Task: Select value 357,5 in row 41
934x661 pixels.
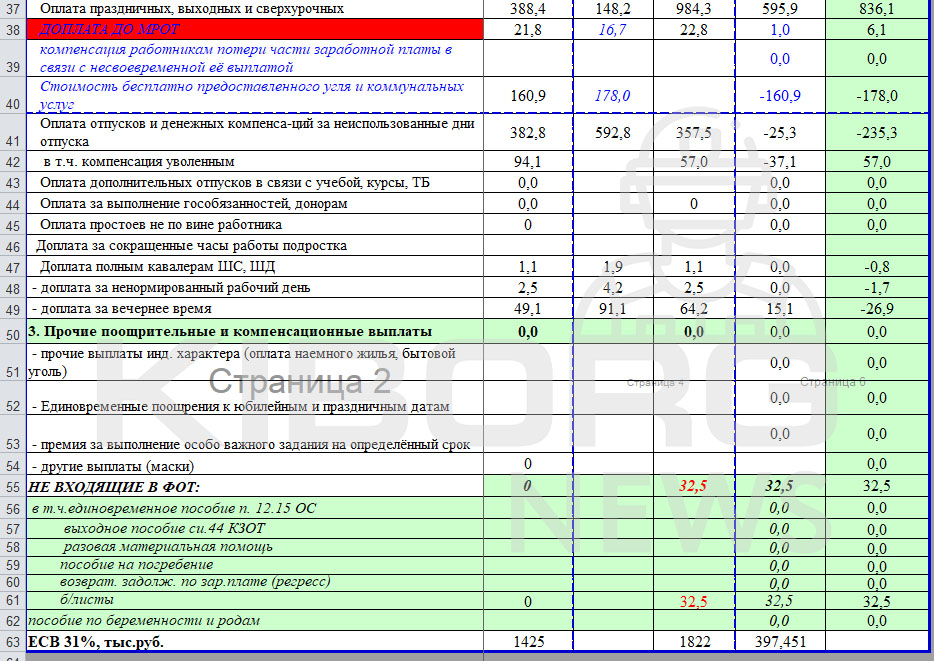Action: 693,132
